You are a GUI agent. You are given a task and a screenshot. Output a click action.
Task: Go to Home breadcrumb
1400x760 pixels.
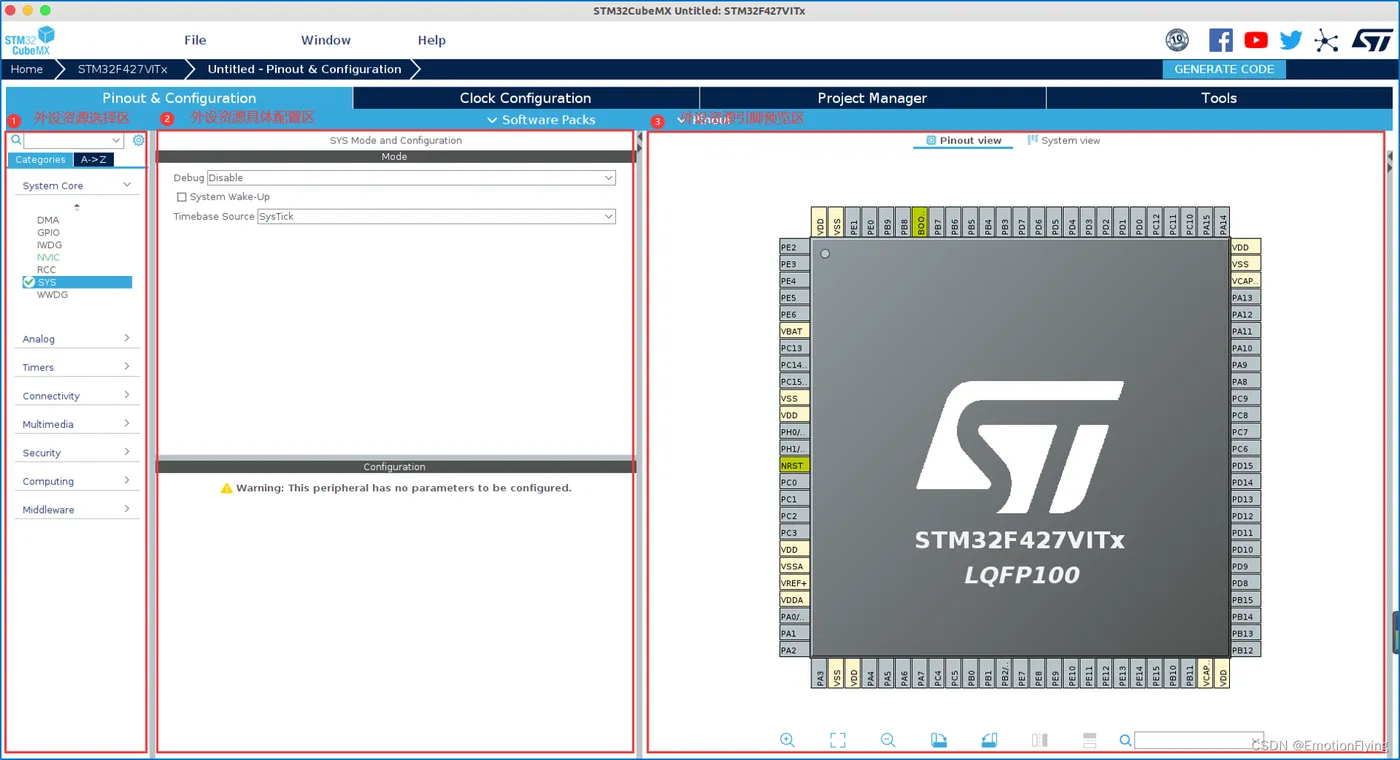pyautogui.click(x=27, y=69)
